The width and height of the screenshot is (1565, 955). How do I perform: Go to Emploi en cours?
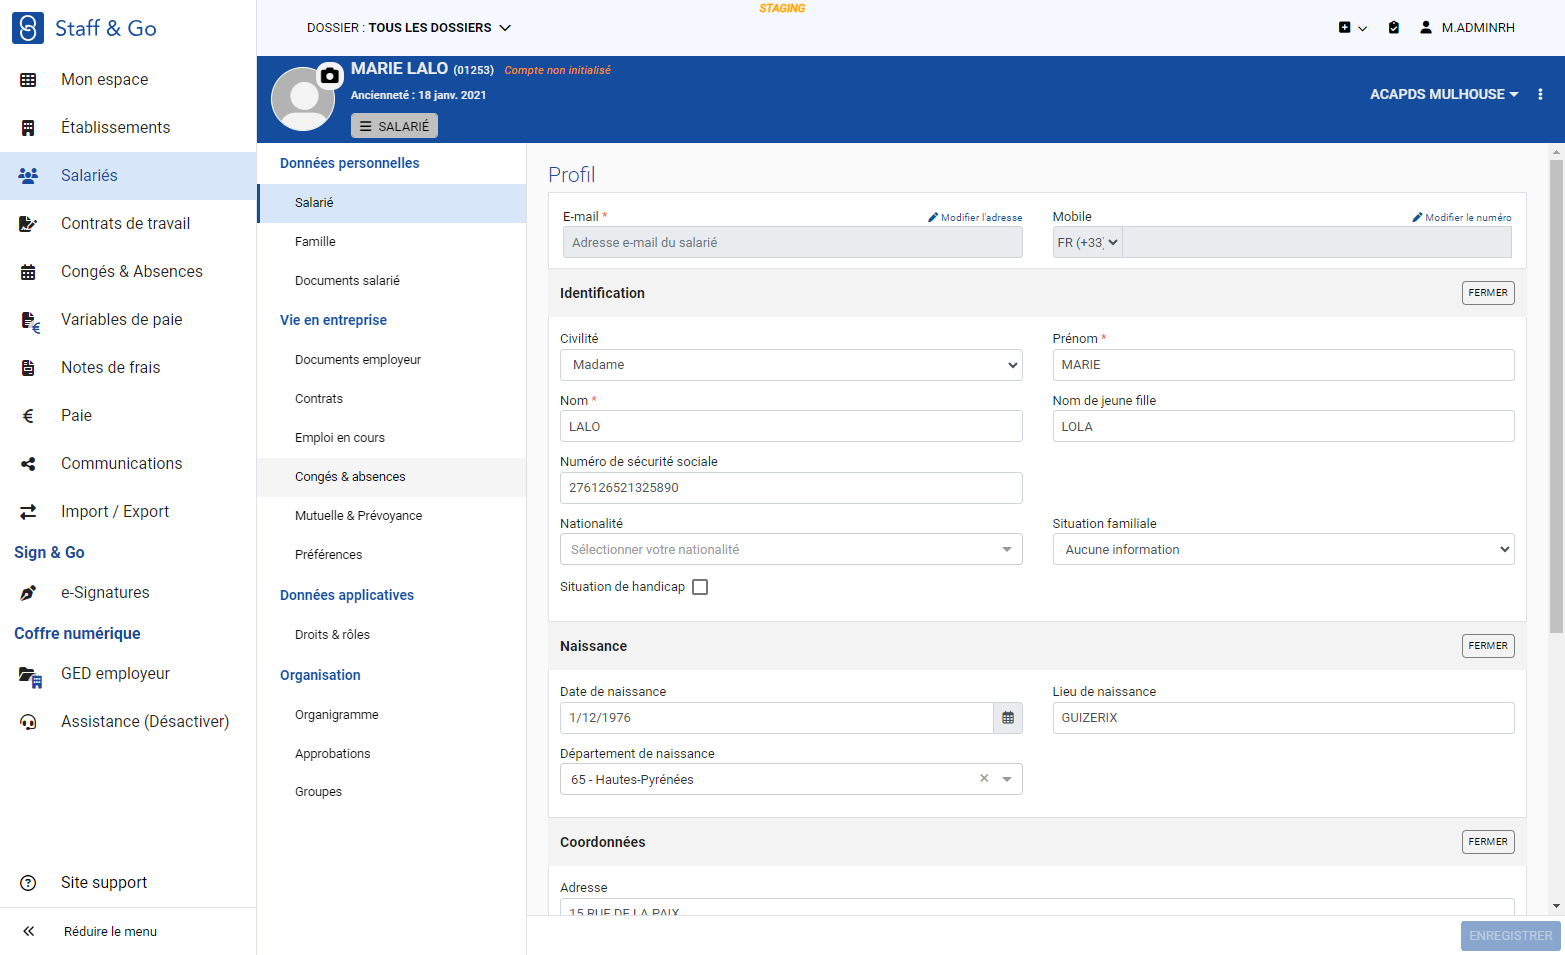click(x=392, y=438)
